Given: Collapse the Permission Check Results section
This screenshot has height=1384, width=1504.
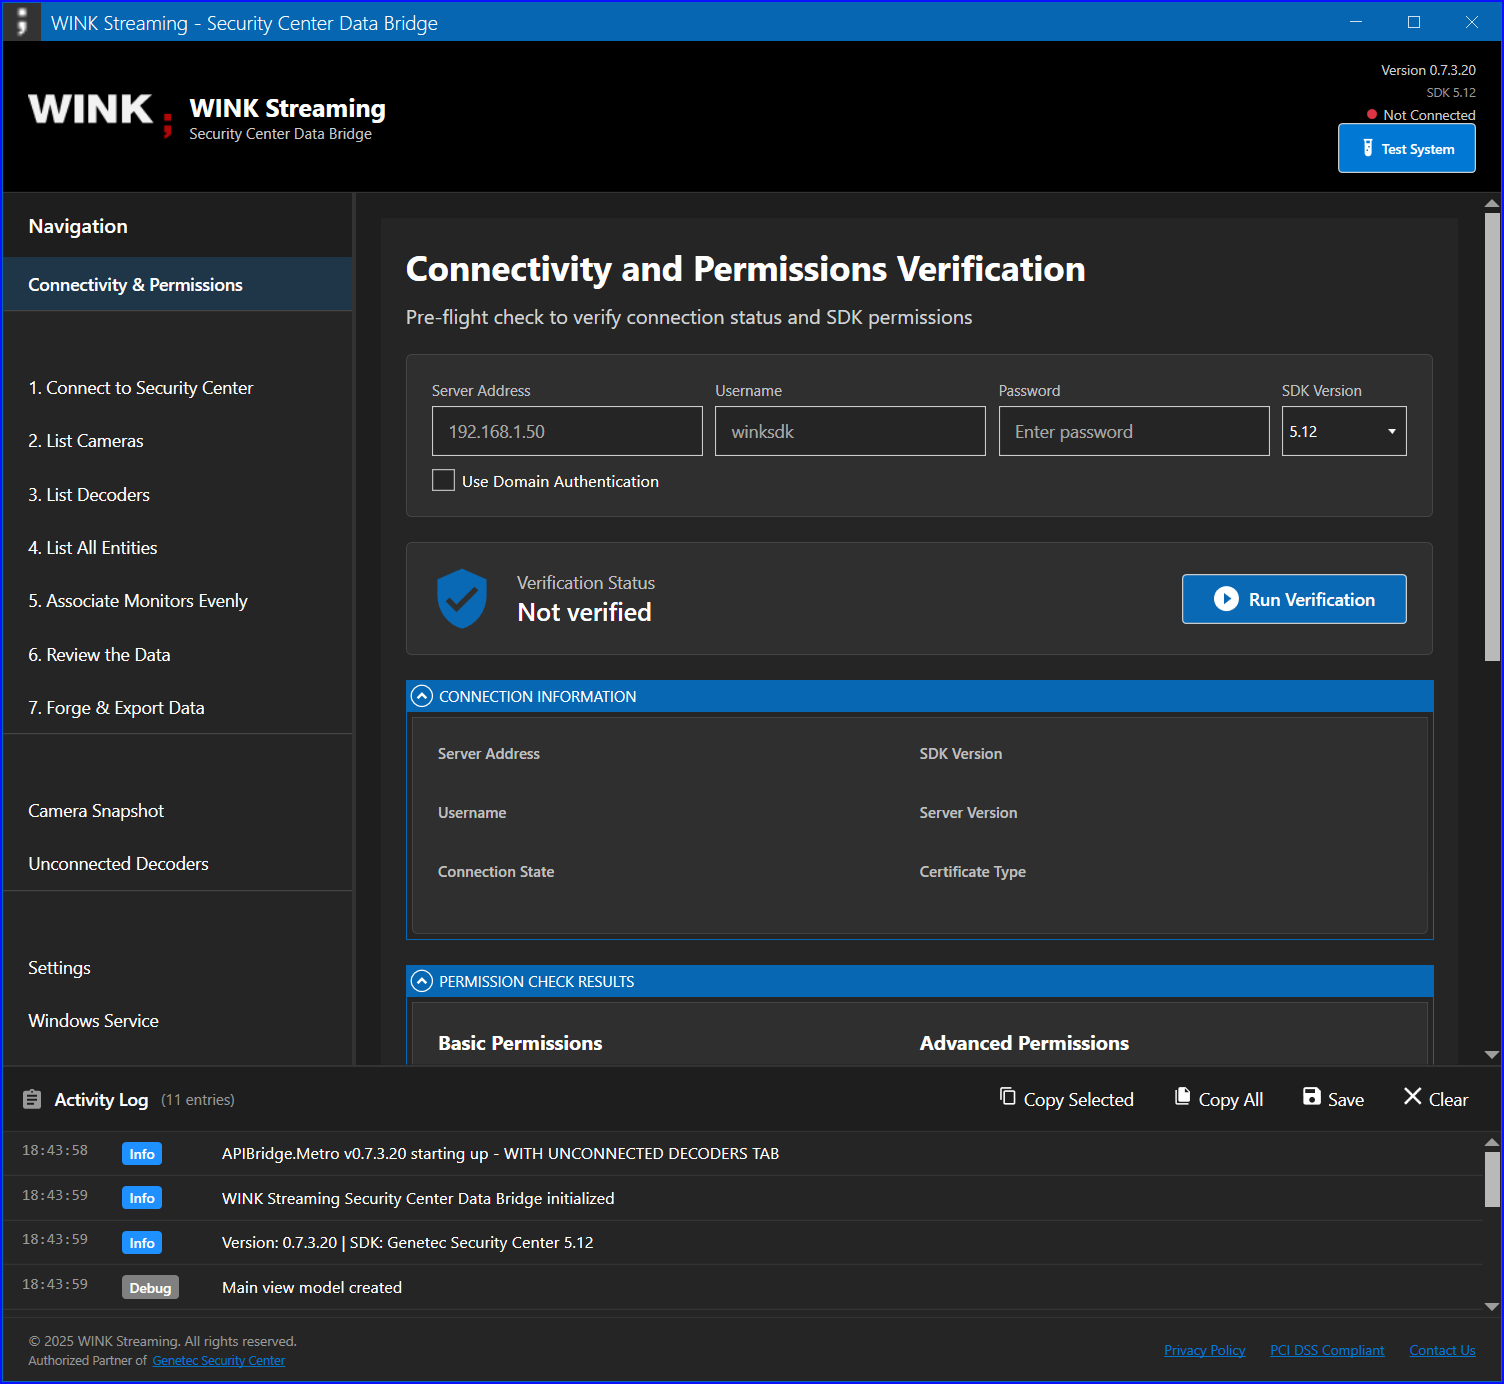Looking at the screenshot, I should click(422, 981).
